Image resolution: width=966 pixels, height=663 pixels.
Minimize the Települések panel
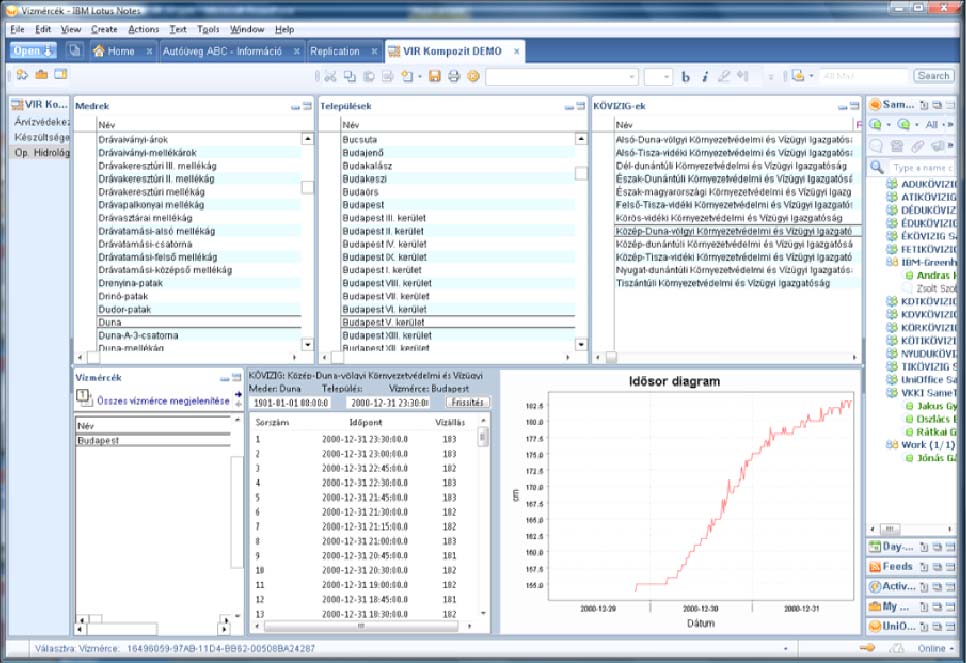click(x=569, y=107)
